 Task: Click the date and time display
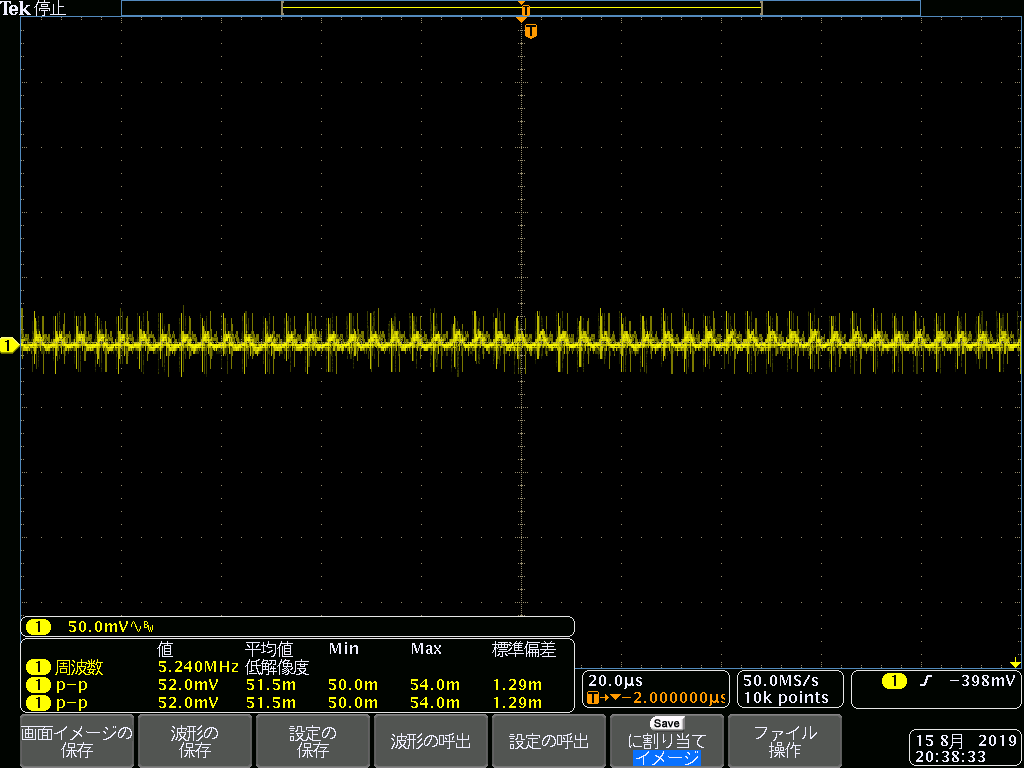tap(965, 749)
